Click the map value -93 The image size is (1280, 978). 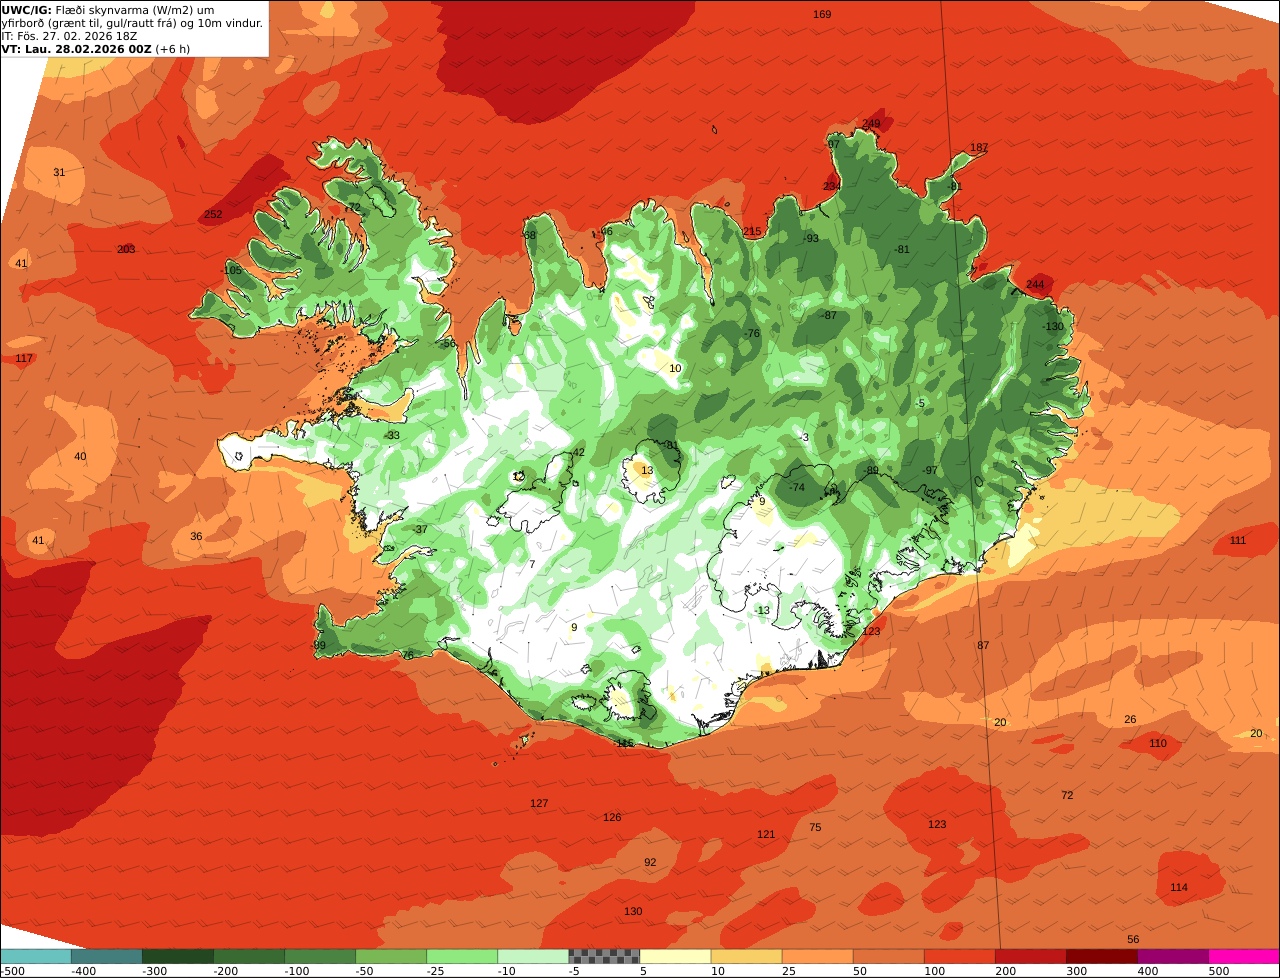810,238
